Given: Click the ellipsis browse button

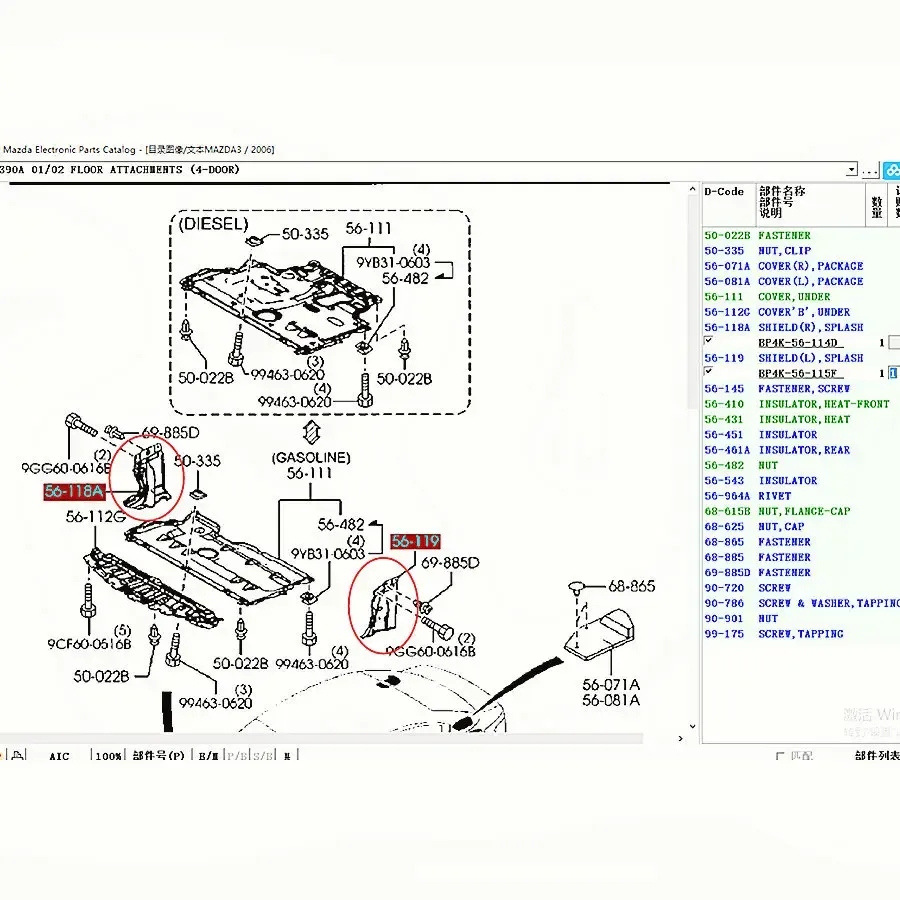Looking at the screenshot, I should (x=870, y=170).
